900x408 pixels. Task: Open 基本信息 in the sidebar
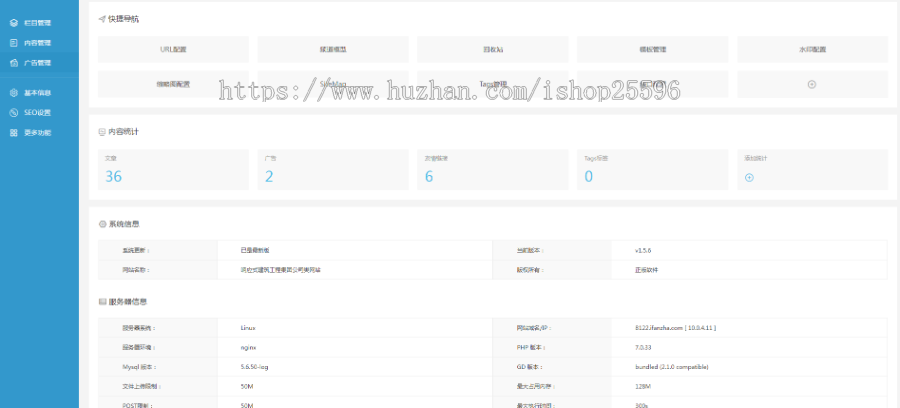37,93
